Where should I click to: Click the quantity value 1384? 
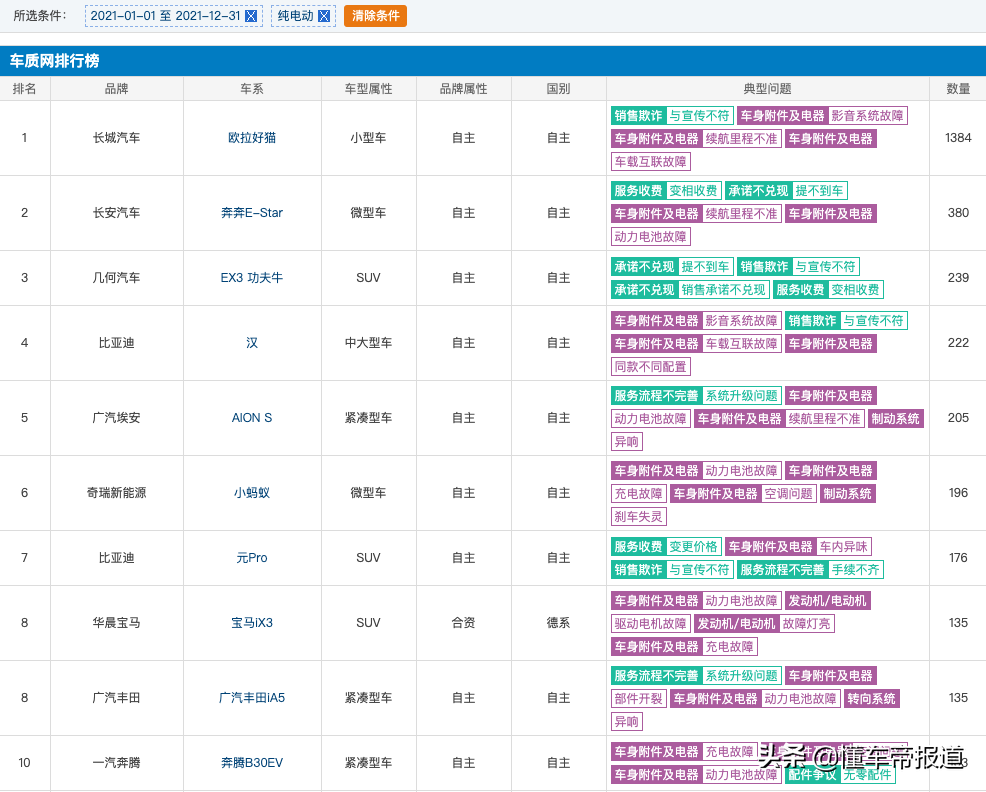point(958,138)
